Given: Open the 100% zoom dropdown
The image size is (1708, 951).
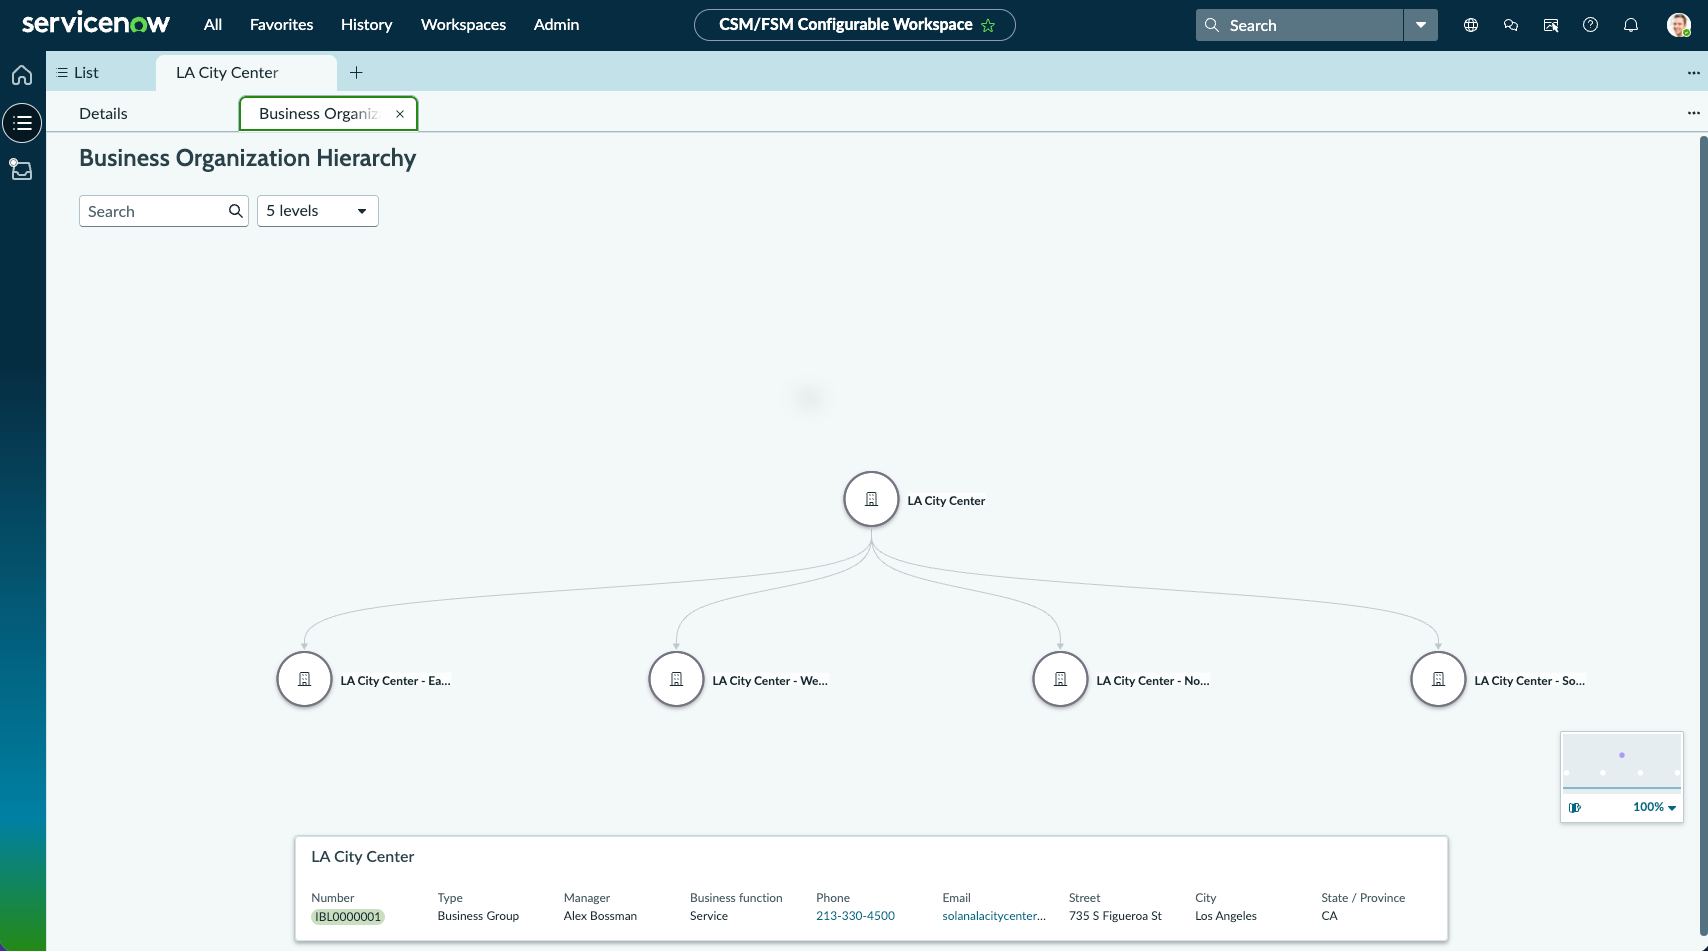Looking at the screenshot, I should pos(1655,807).
